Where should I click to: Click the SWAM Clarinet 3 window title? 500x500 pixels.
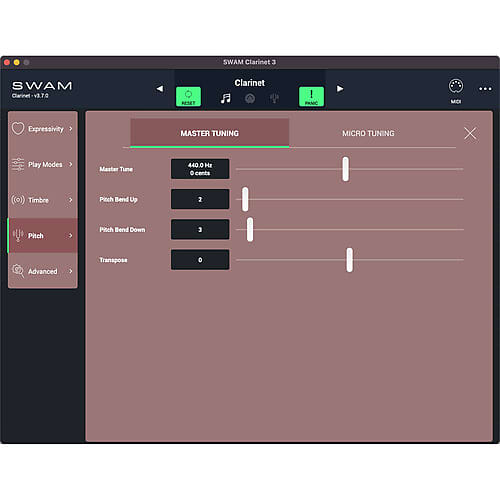pyautogui.click(x=249, y=62)
